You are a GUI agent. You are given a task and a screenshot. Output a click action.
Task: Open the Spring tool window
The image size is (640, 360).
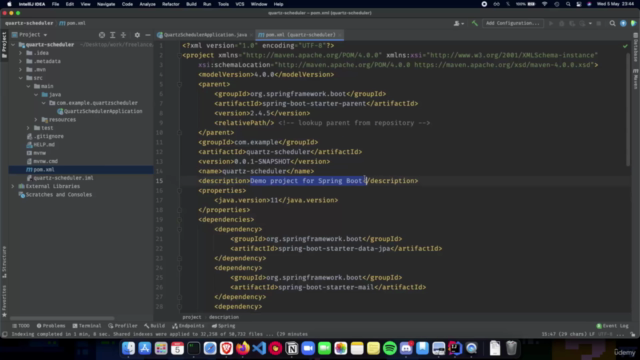223,326
